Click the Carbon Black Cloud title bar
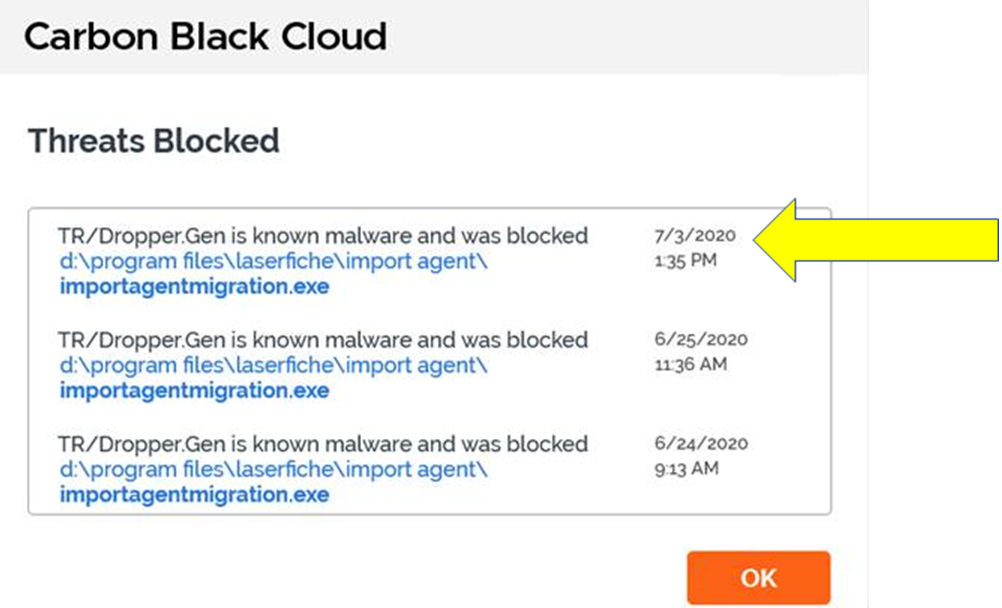This screenshot has width=1002, height=608. tap(205, 37)
